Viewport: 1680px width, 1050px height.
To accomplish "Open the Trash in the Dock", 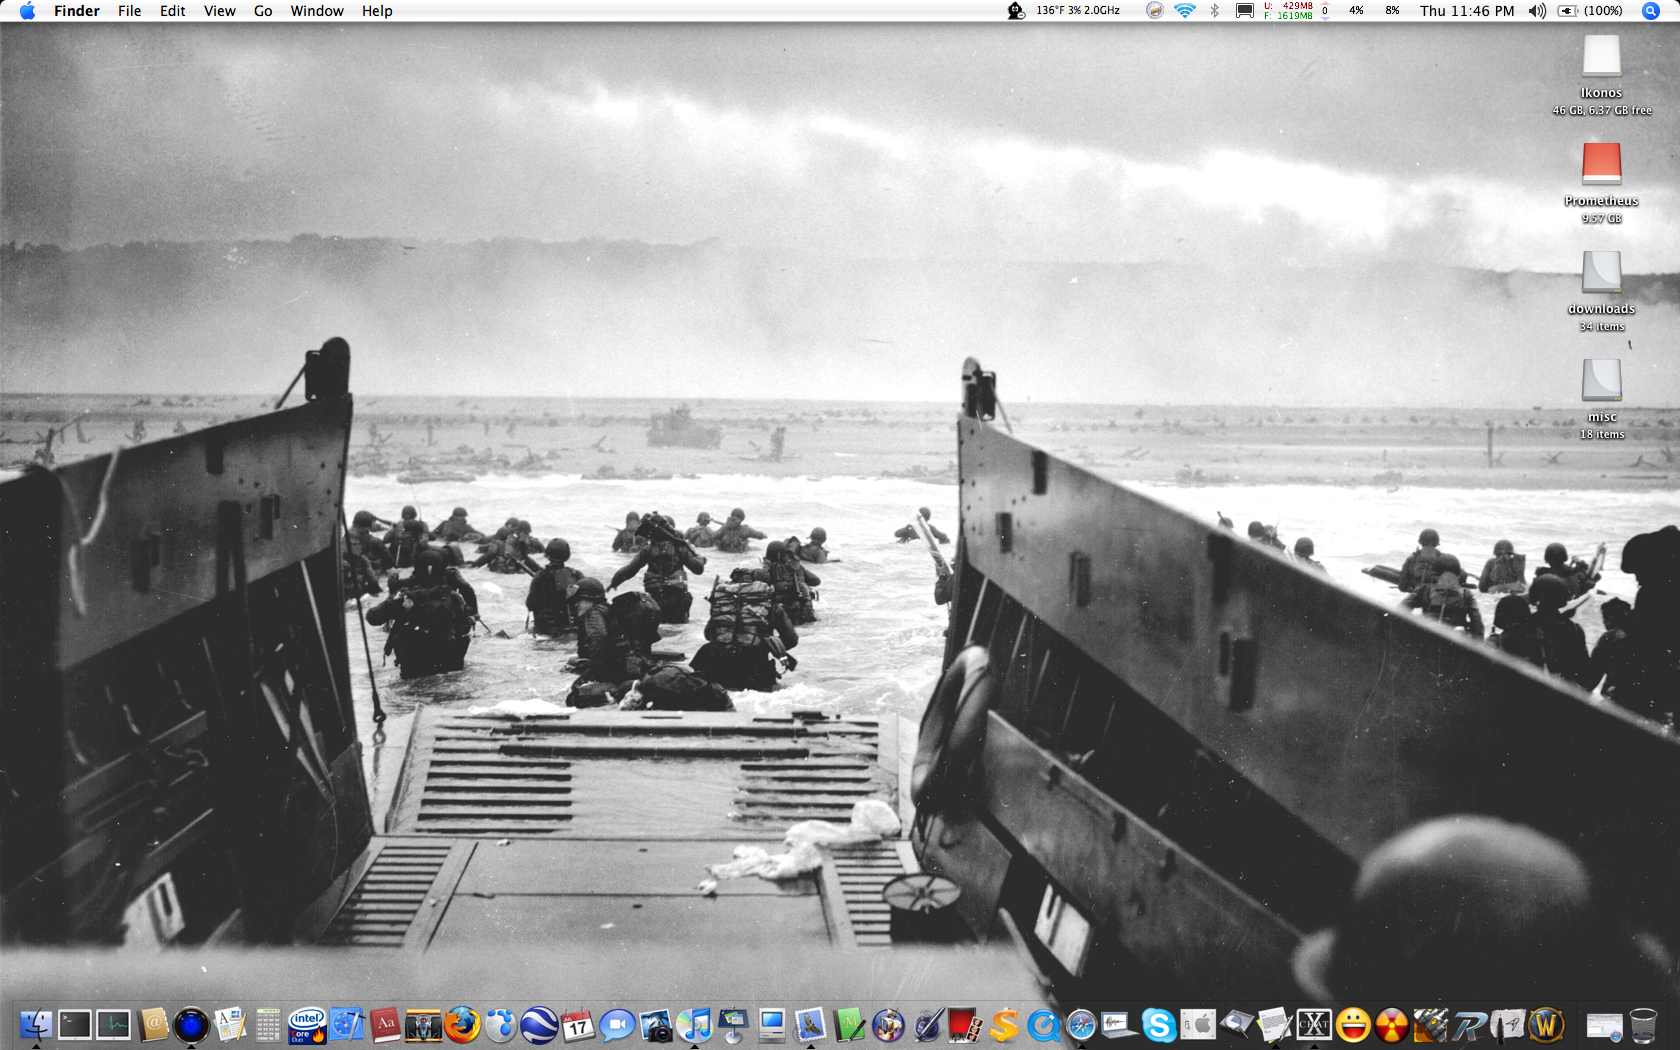I will point(1642,1025).
